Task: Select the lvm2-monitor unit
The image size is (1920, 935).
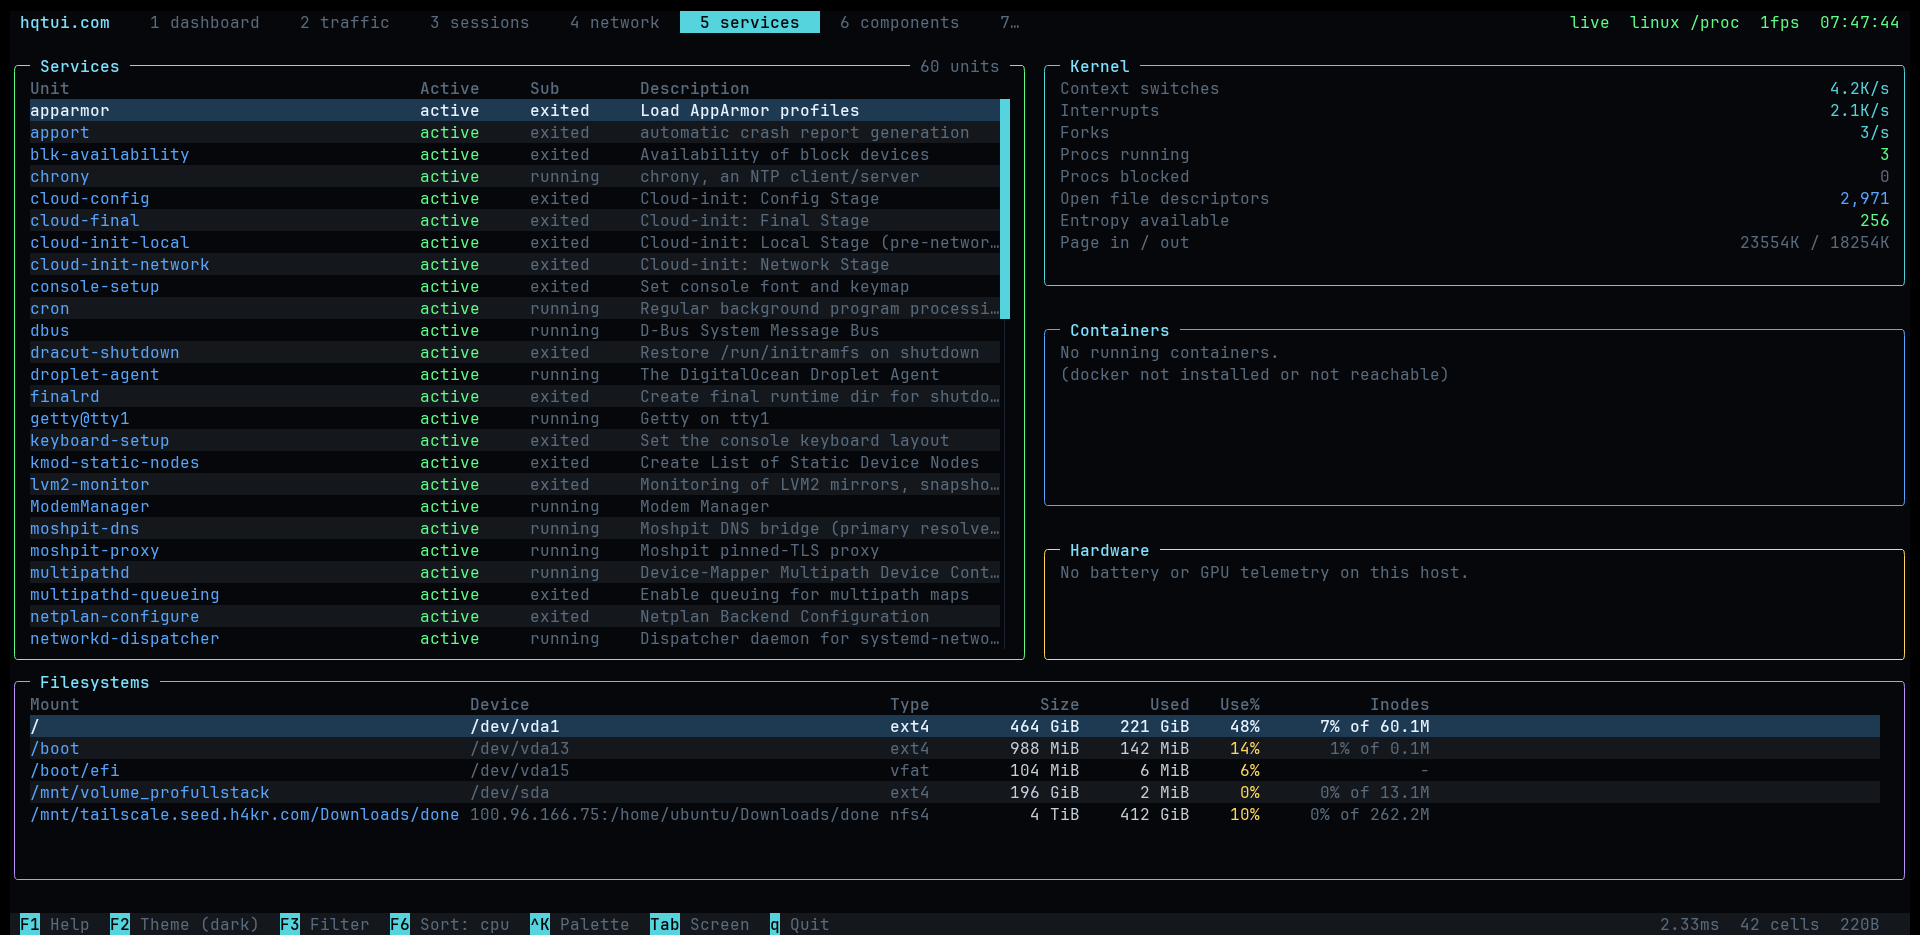Action: [515, 484]
